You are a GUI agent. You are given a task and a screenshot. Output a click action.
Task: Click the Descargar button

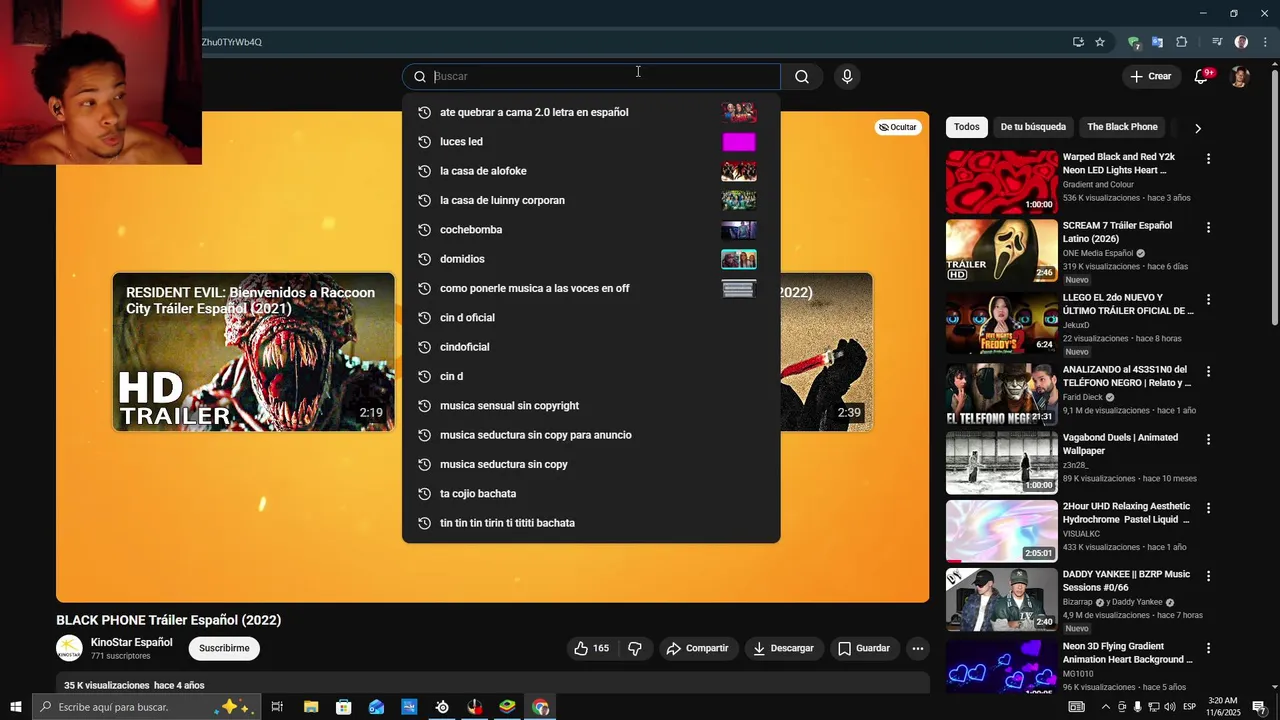(783, 648)
